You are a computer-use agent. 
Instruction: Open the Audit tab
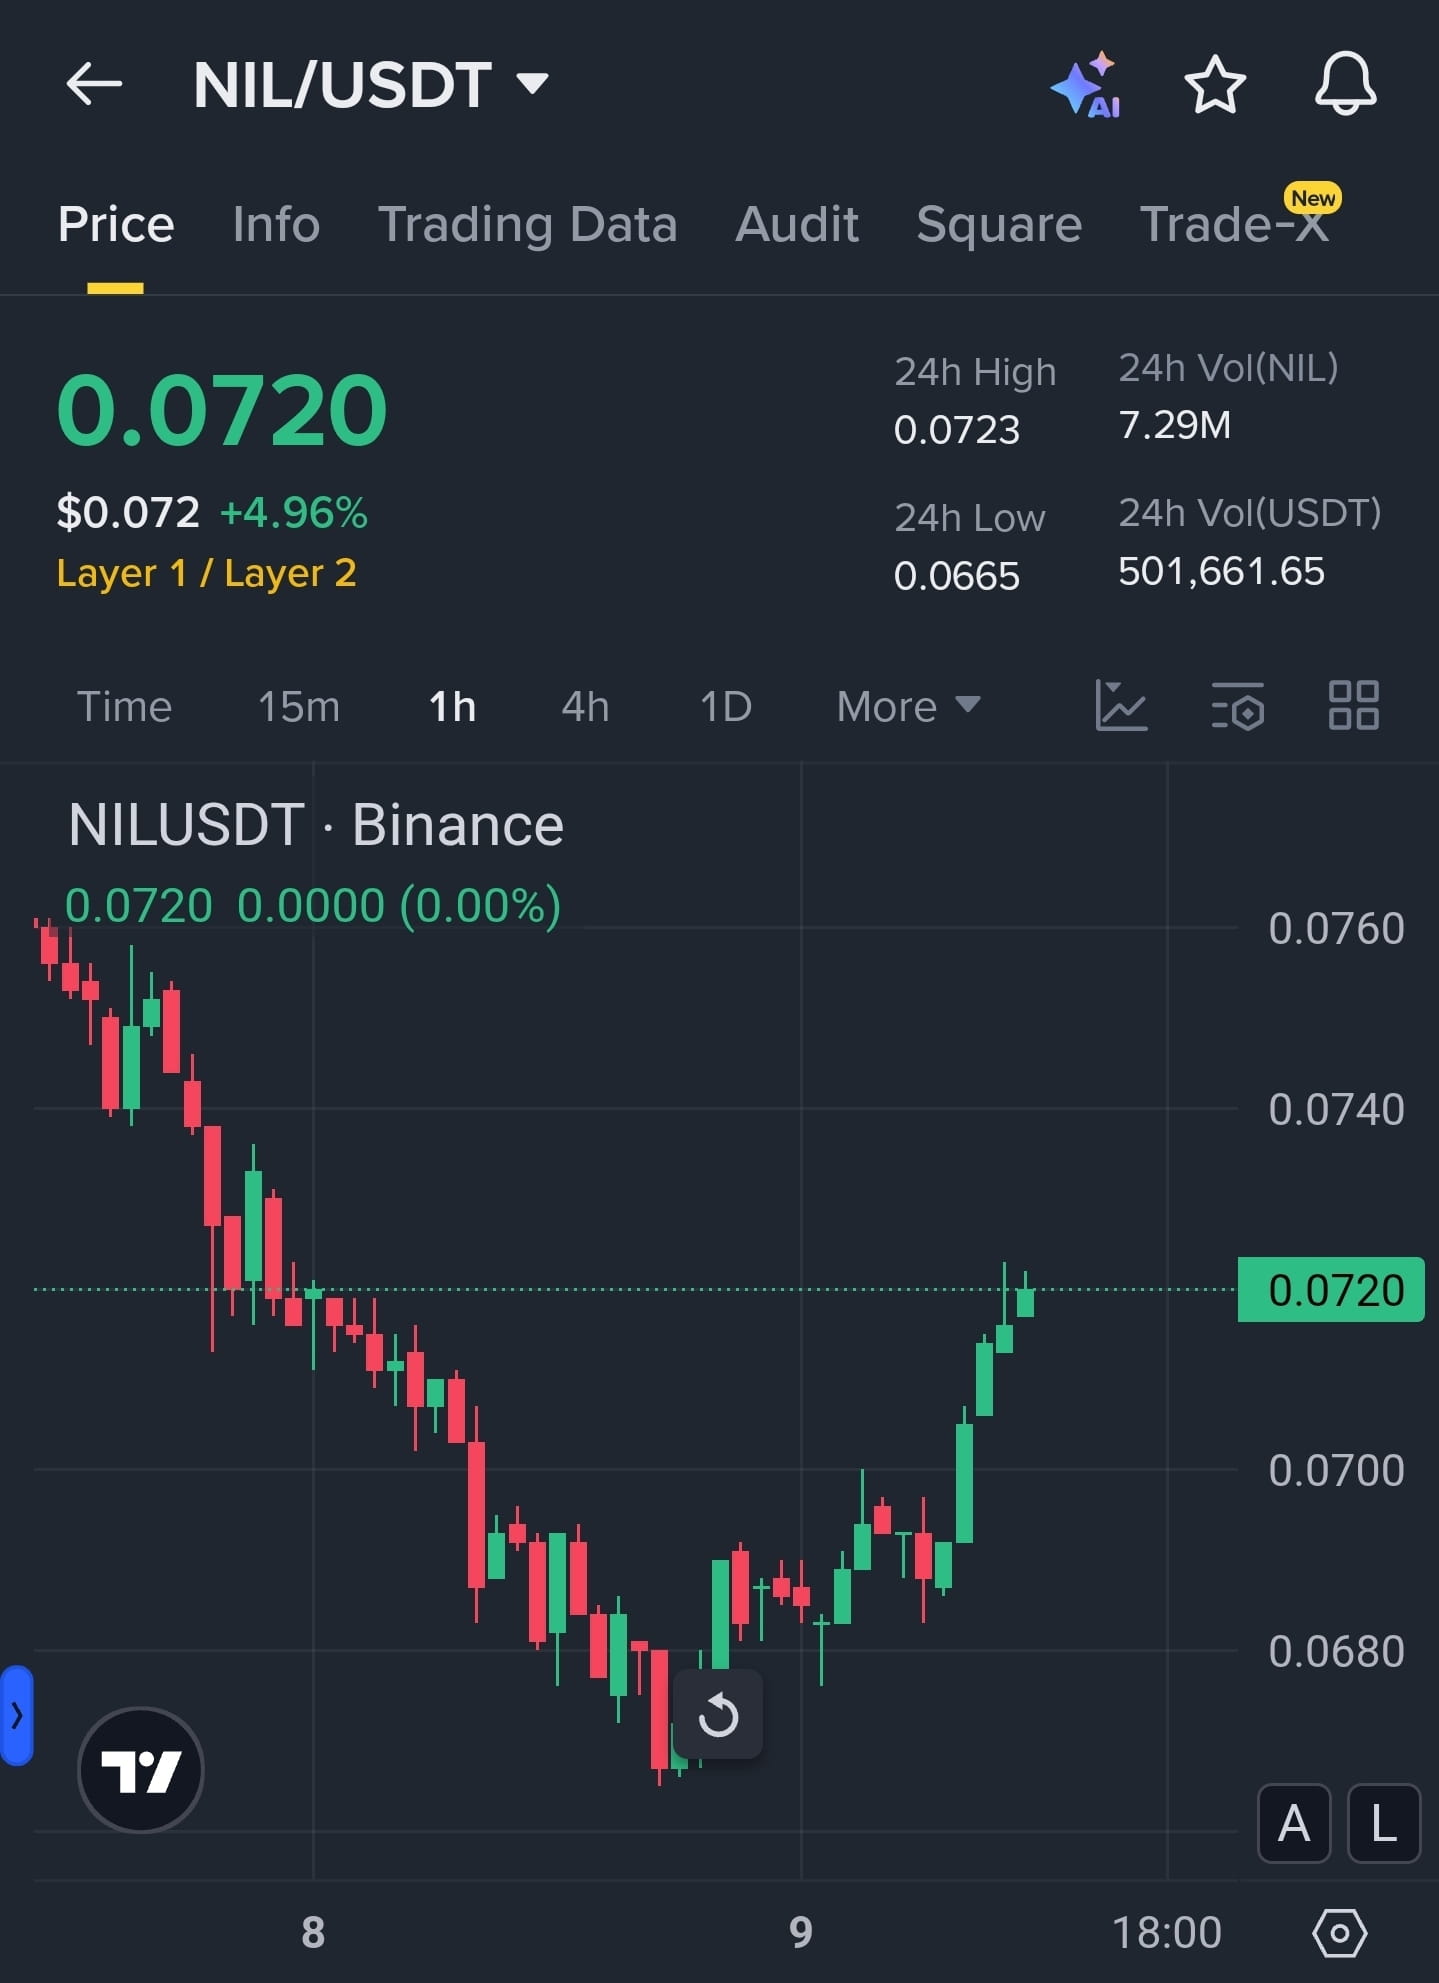pyautogui.click(x=797, y=224)
